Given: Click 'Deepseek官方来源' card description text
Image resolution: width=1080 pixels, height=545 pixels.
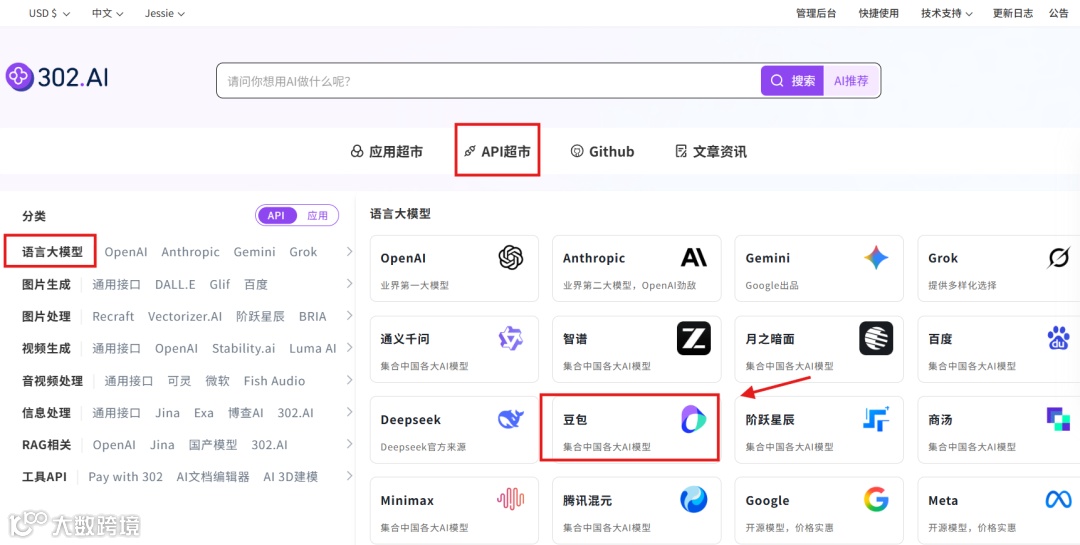Looking at the screenshot, I should click(x=423, y=446).
